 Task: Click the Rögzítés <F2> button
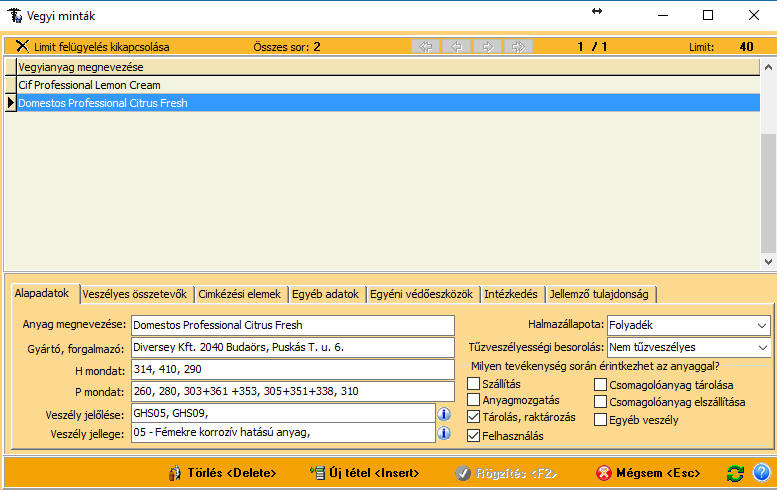(x=506, y=473)
